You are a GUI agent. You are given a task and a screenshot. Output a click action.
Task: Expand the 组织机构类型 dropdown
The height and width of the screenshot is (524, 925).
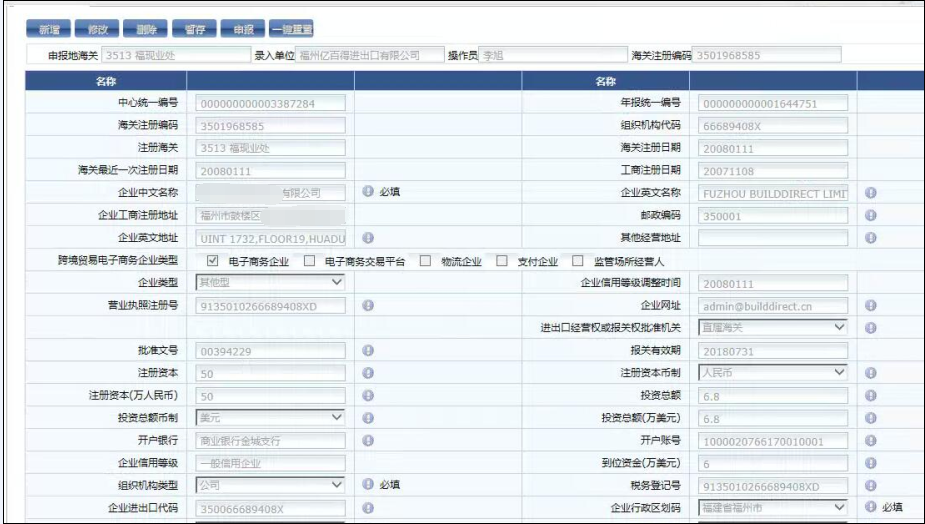pos(271,485)
